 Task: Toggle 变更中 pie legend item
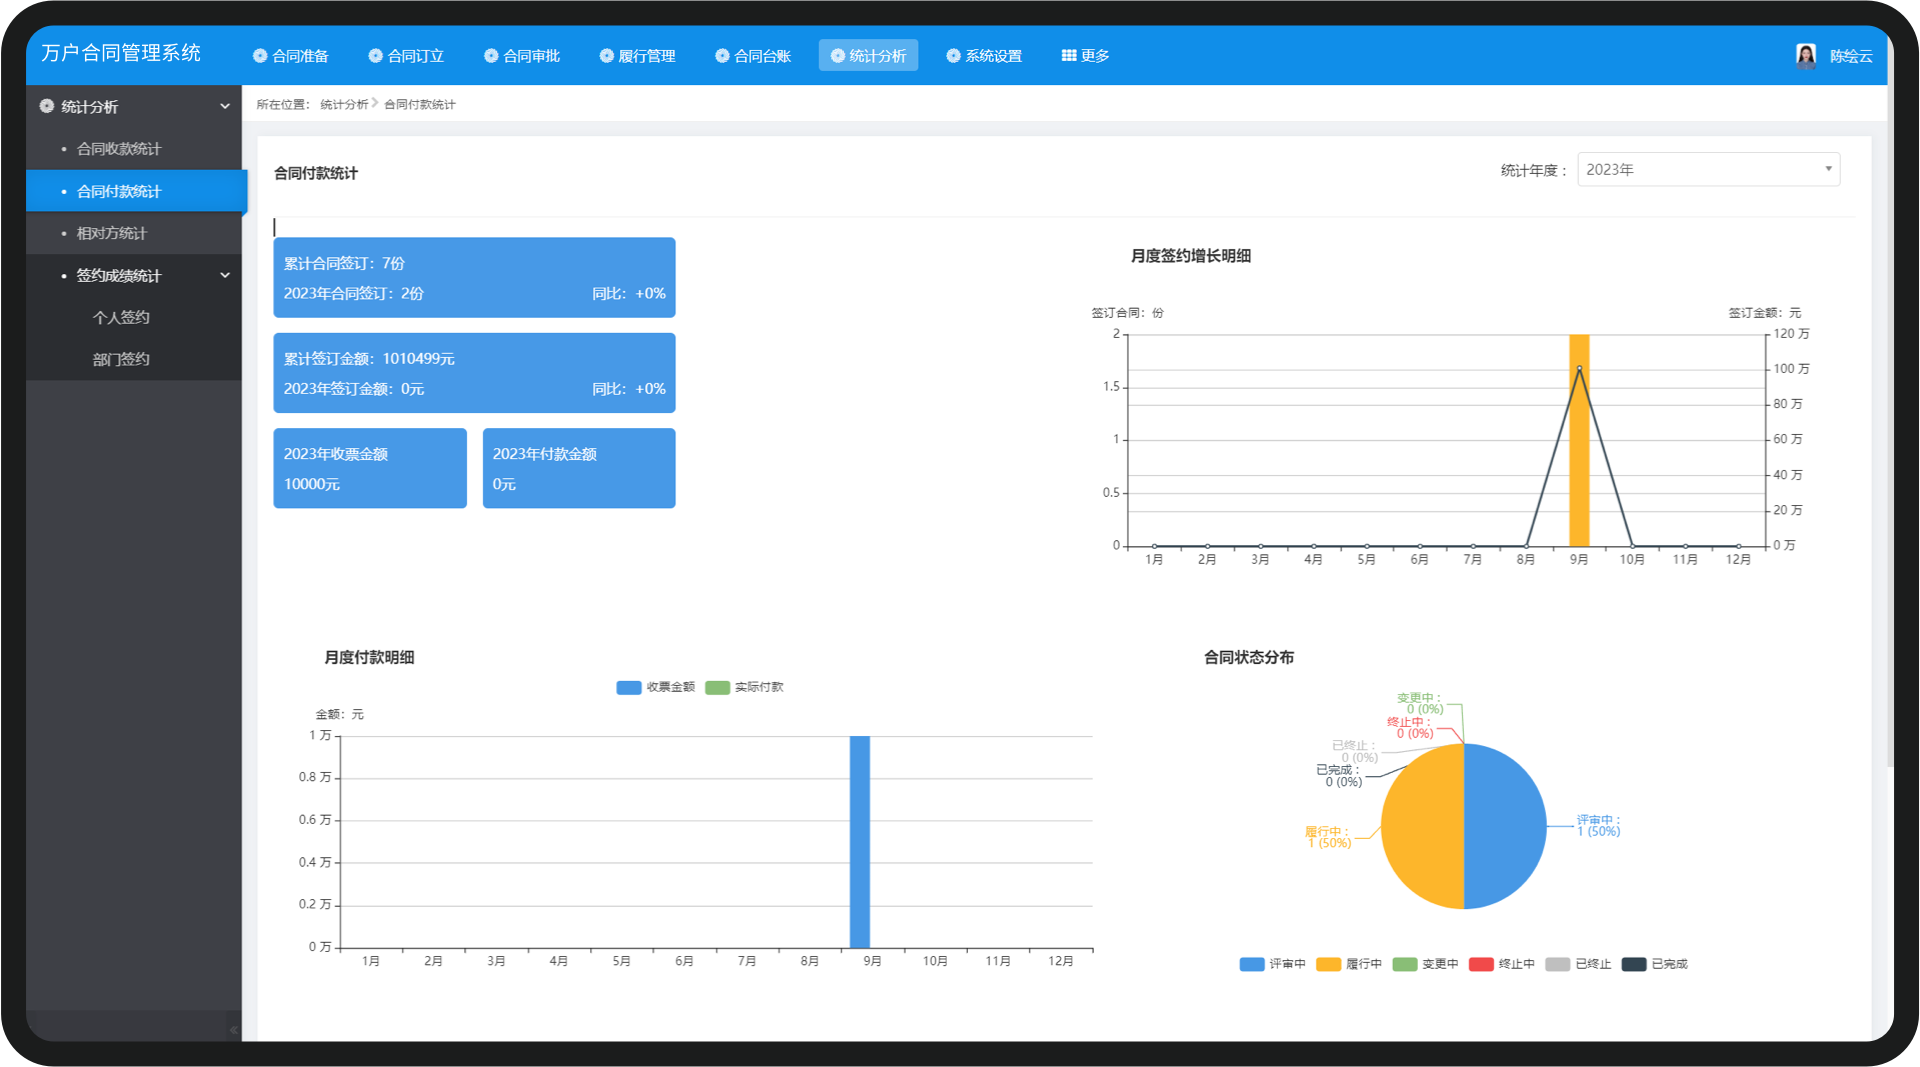point(1425,964)
